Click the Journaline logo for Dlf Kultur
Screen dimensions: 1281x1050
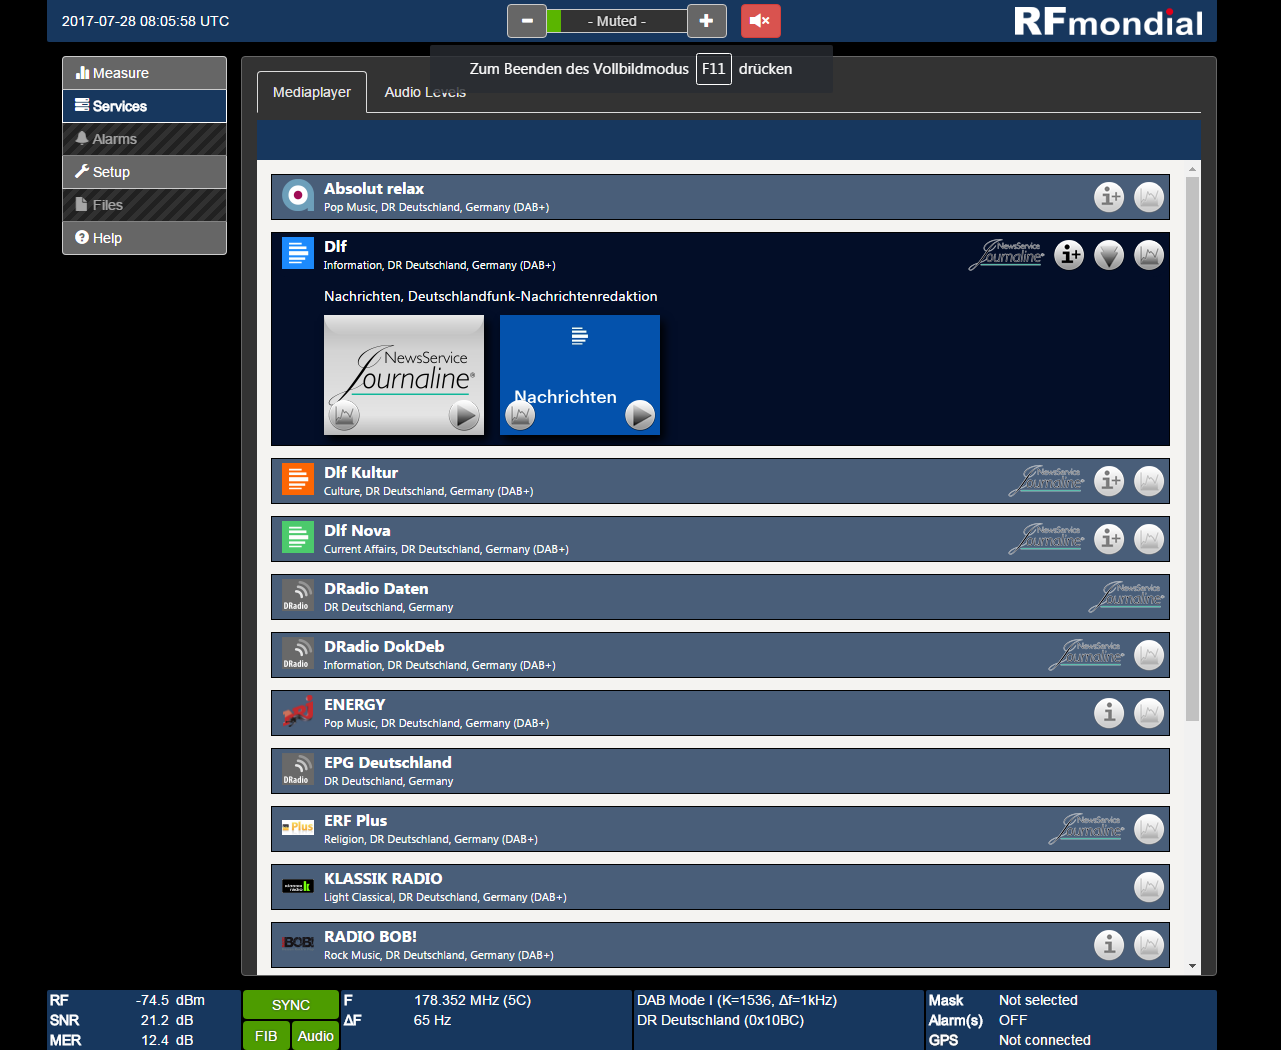tap(1047, 481)
